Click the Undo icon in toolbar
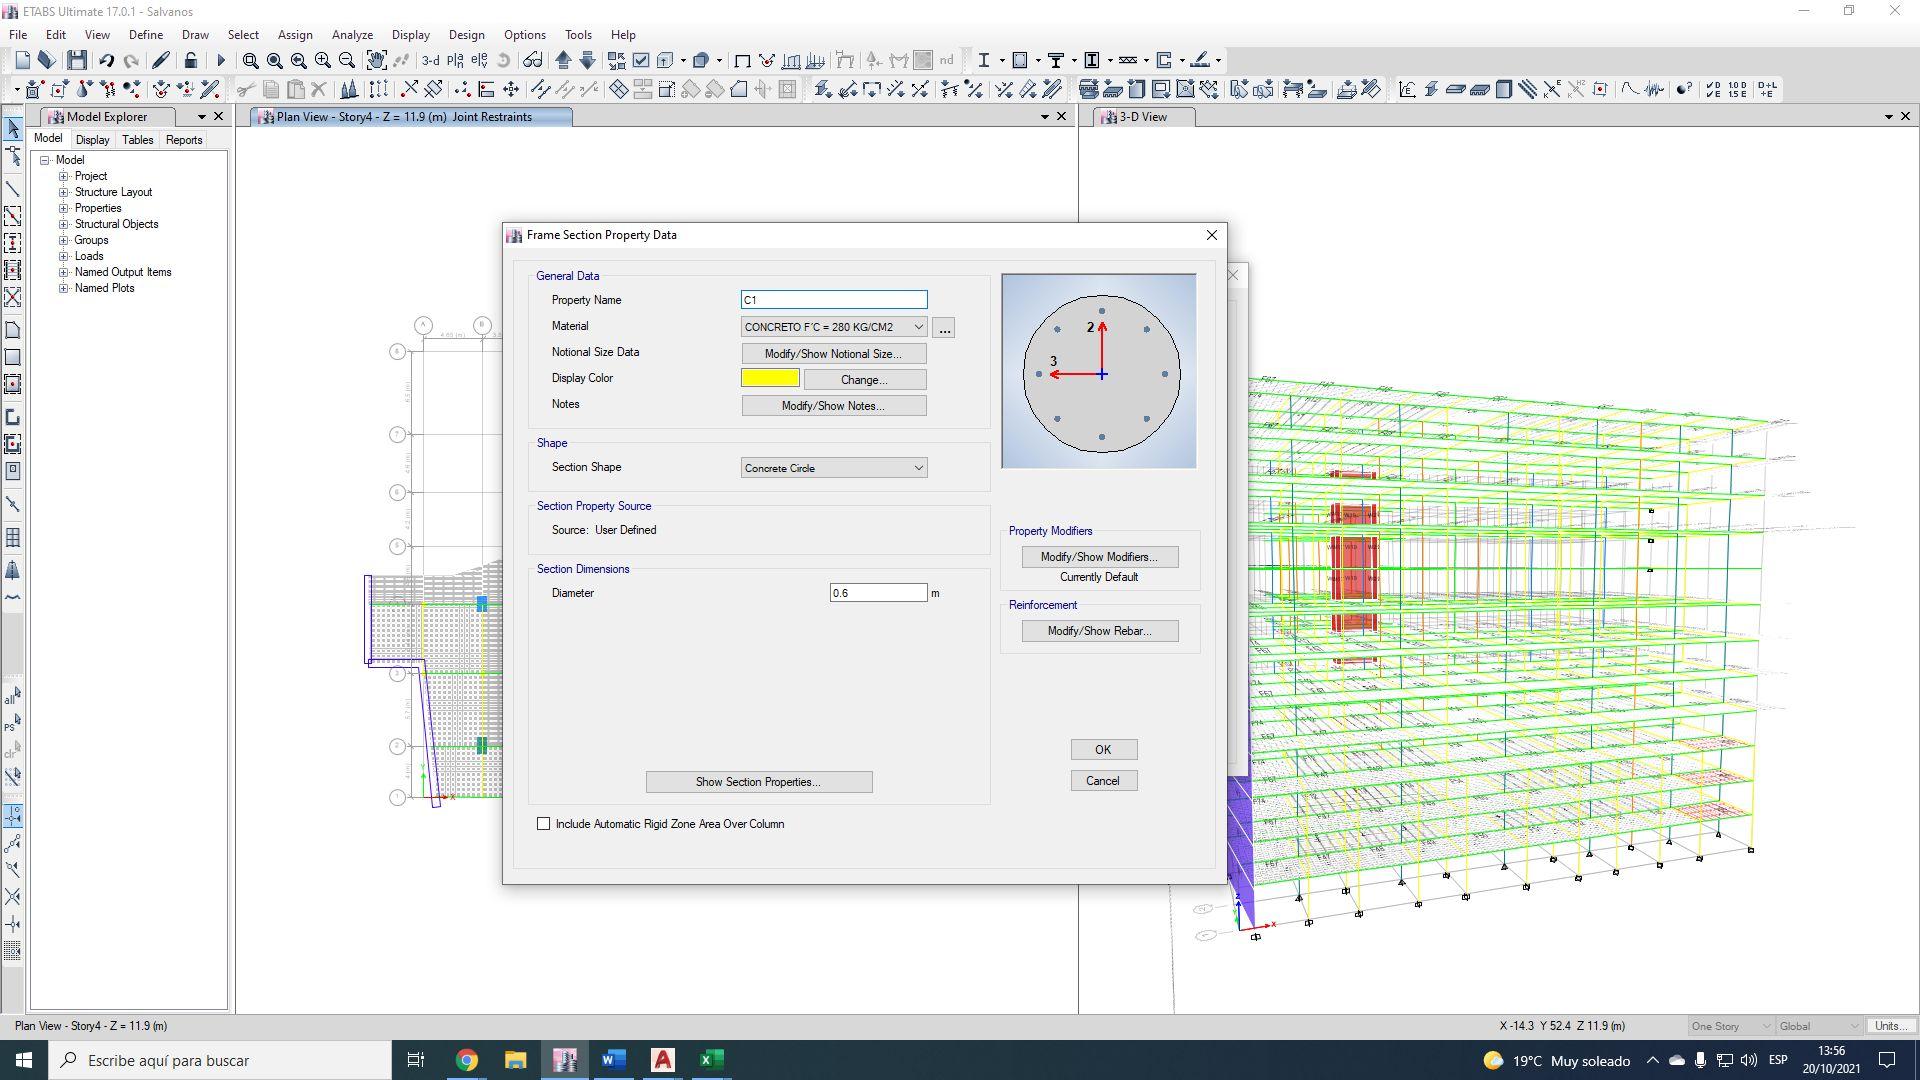 106,60
